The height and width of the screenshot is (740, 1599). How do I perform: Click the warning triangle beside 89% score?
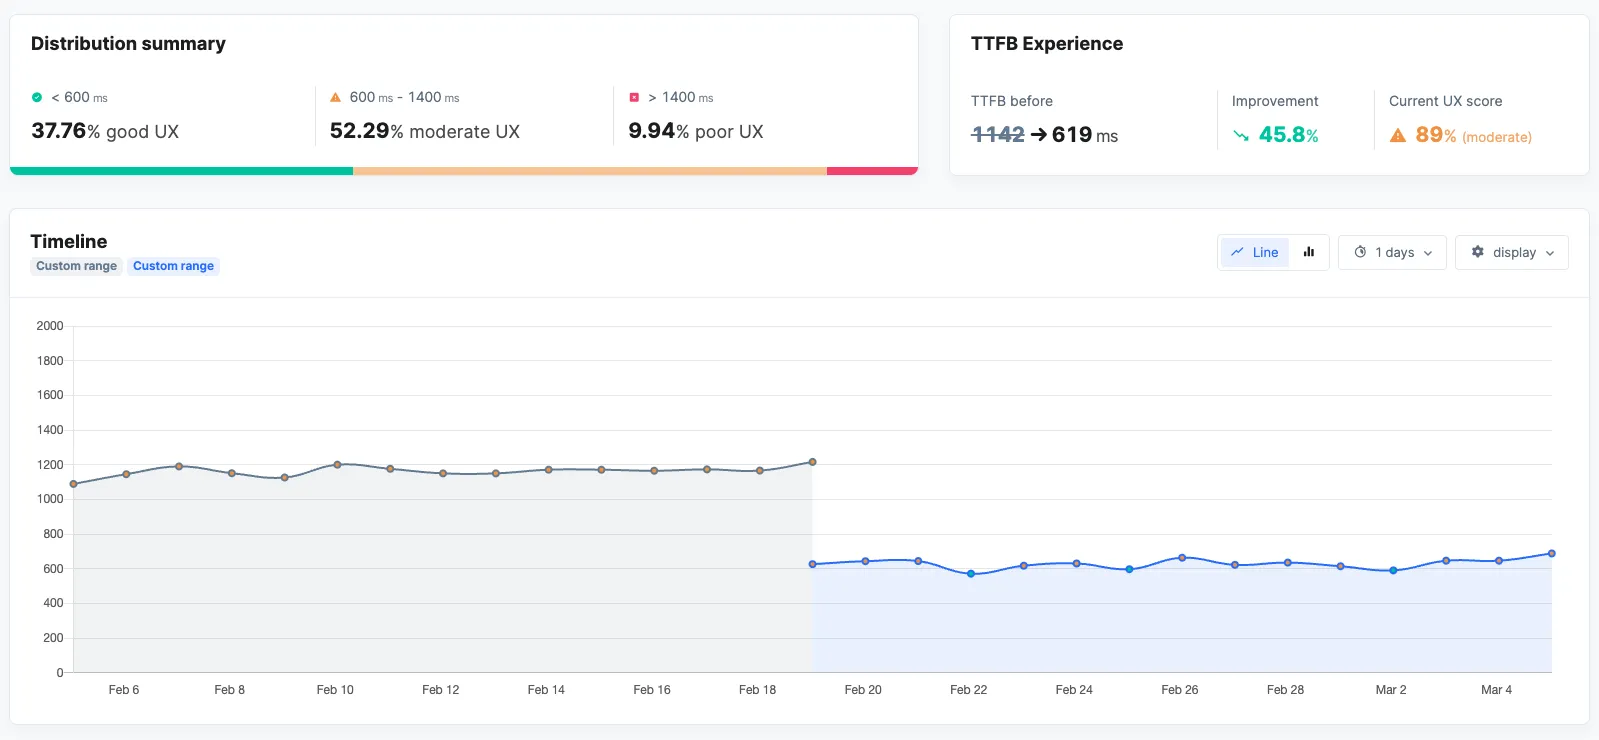(1398, 136)
